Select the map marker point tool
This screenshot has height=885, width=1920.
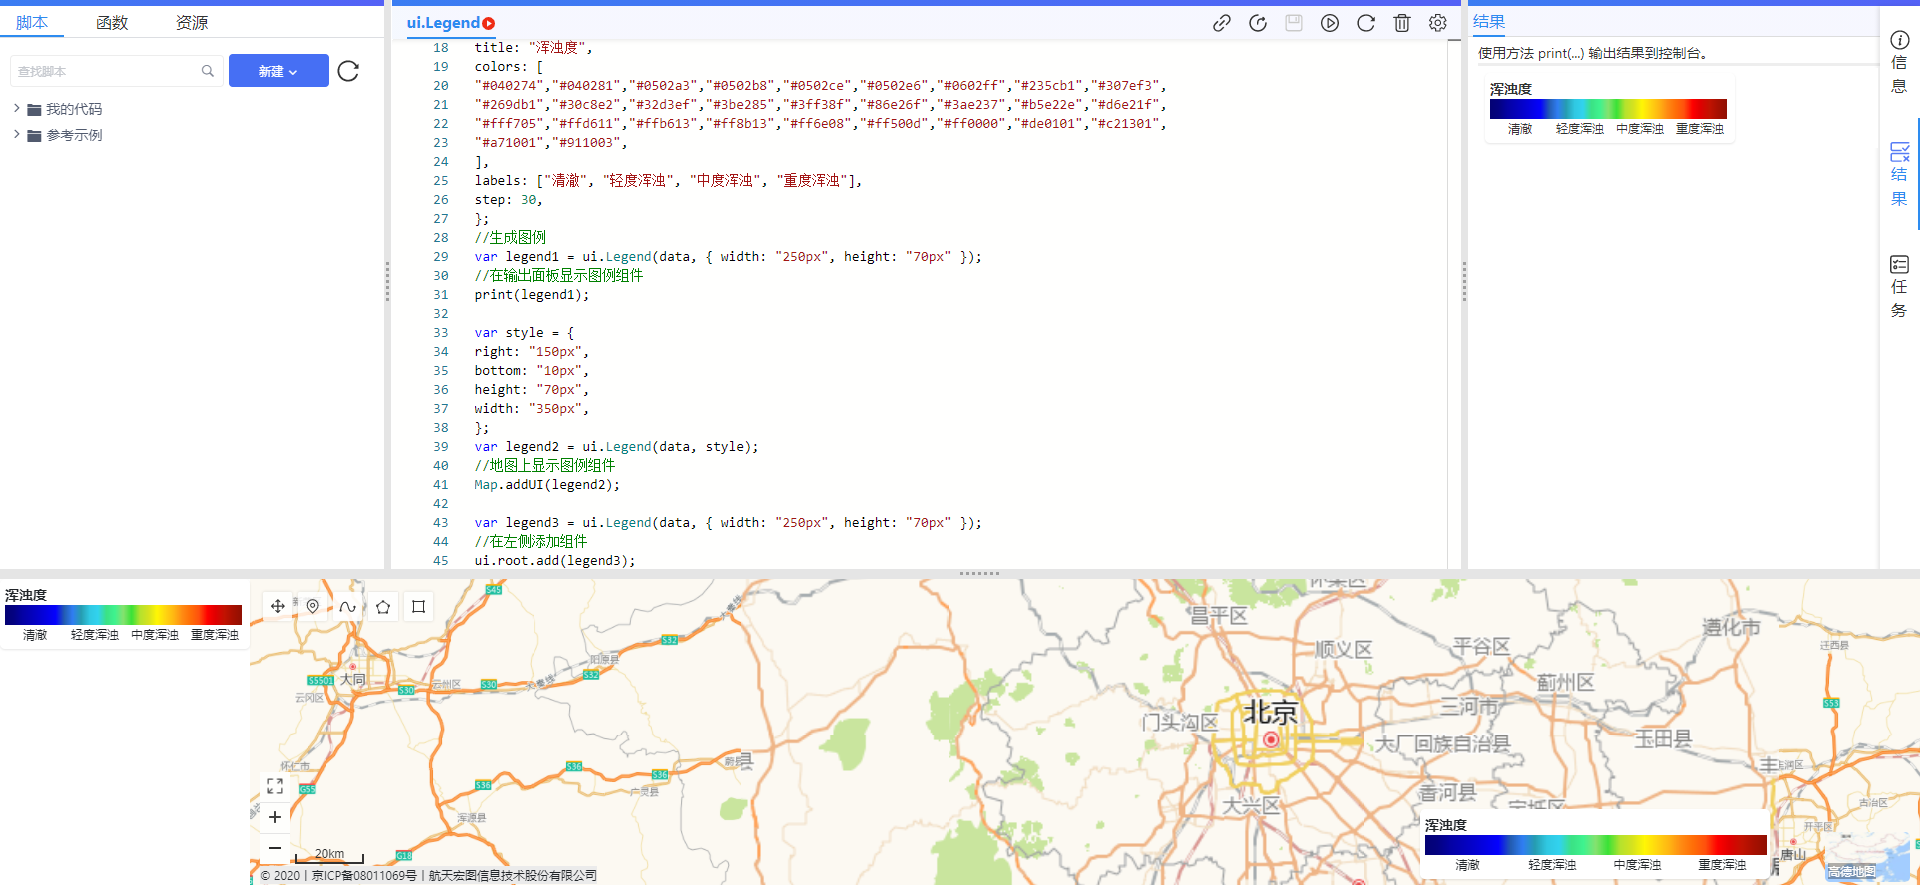pos(313,606)
